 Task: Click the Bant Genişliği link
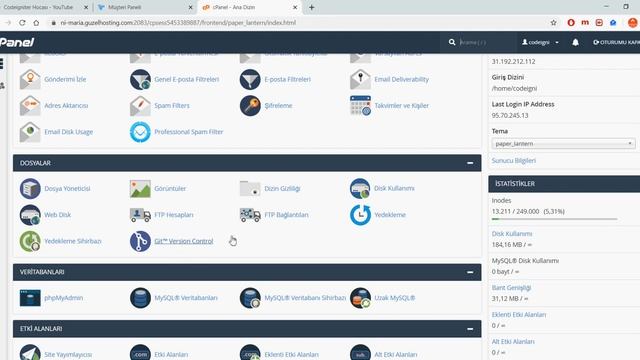coord(511,288)
